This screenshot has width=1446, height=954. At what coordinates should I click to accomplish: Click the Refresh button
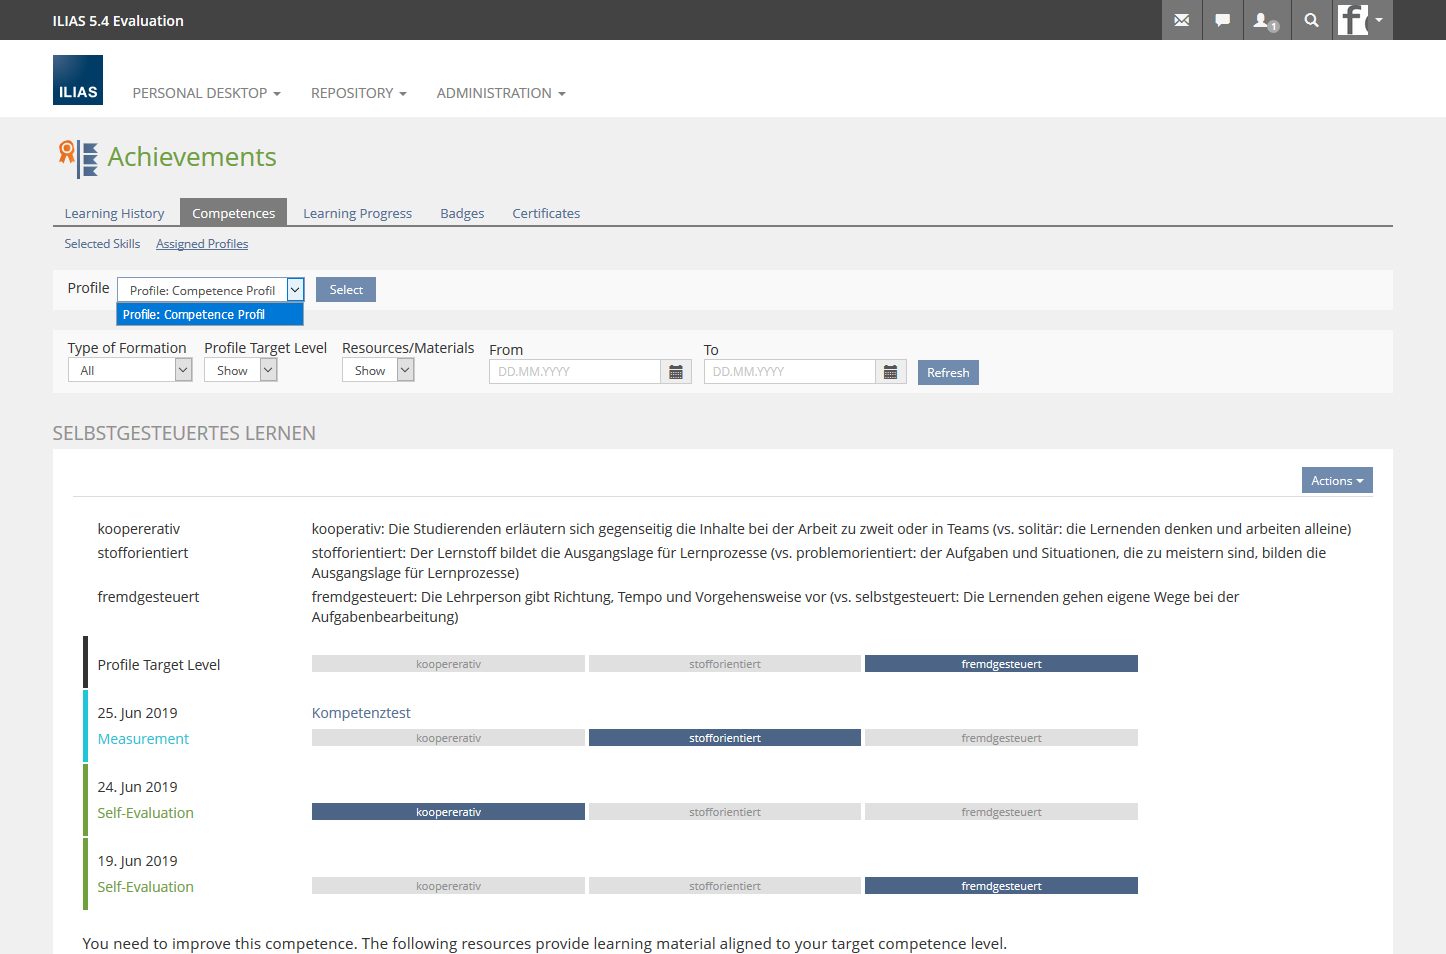(947, 373)
